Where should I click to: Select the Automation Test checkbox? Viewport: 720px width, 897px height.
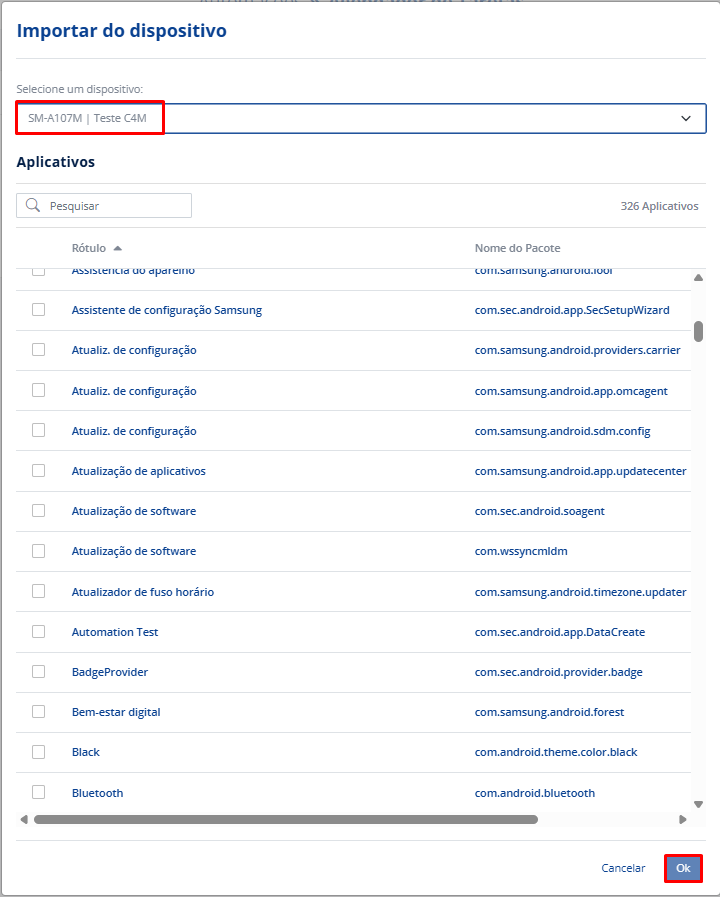(39, 631)
